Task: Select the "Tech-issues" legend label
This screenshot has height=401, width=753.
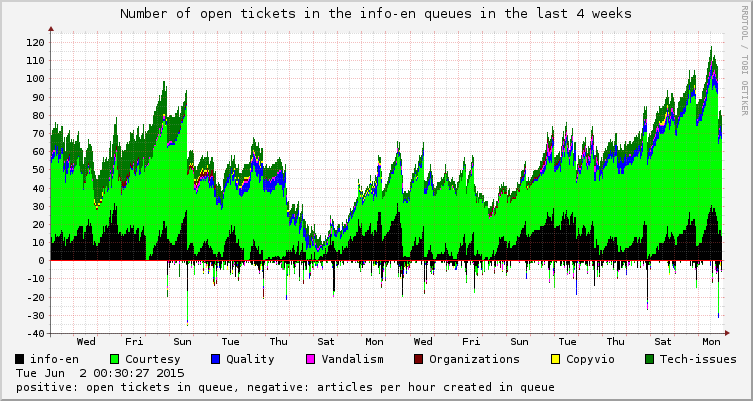Action: tap(698, 359)
